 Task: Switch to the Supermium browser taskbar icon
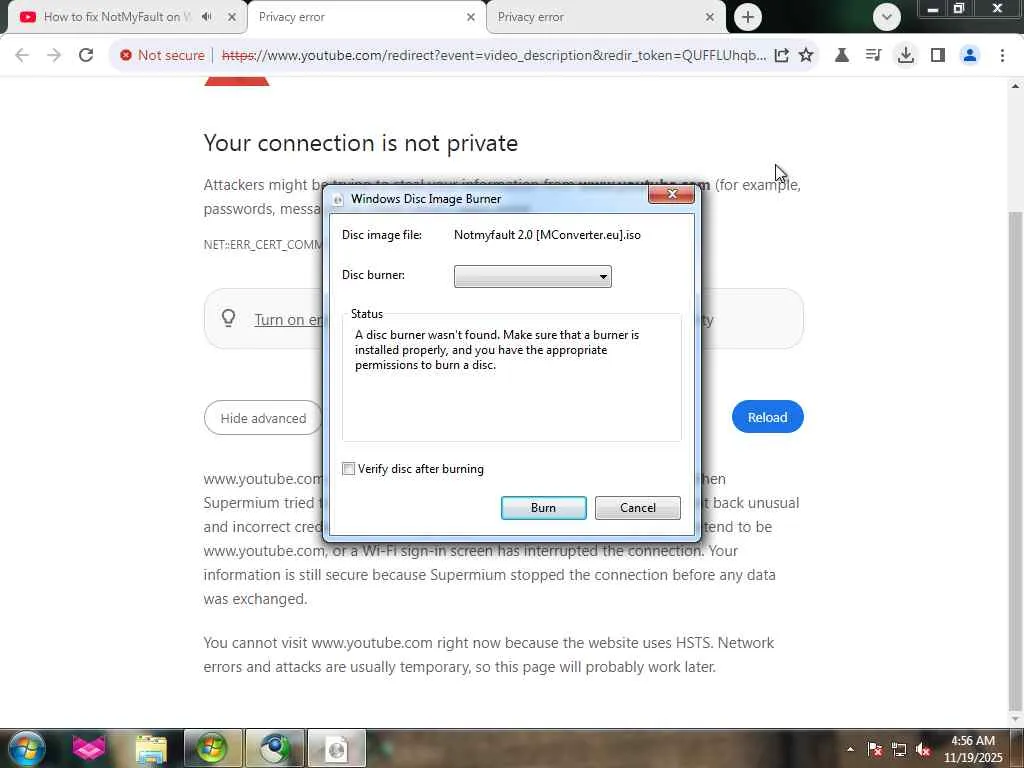tap(275, 748)
